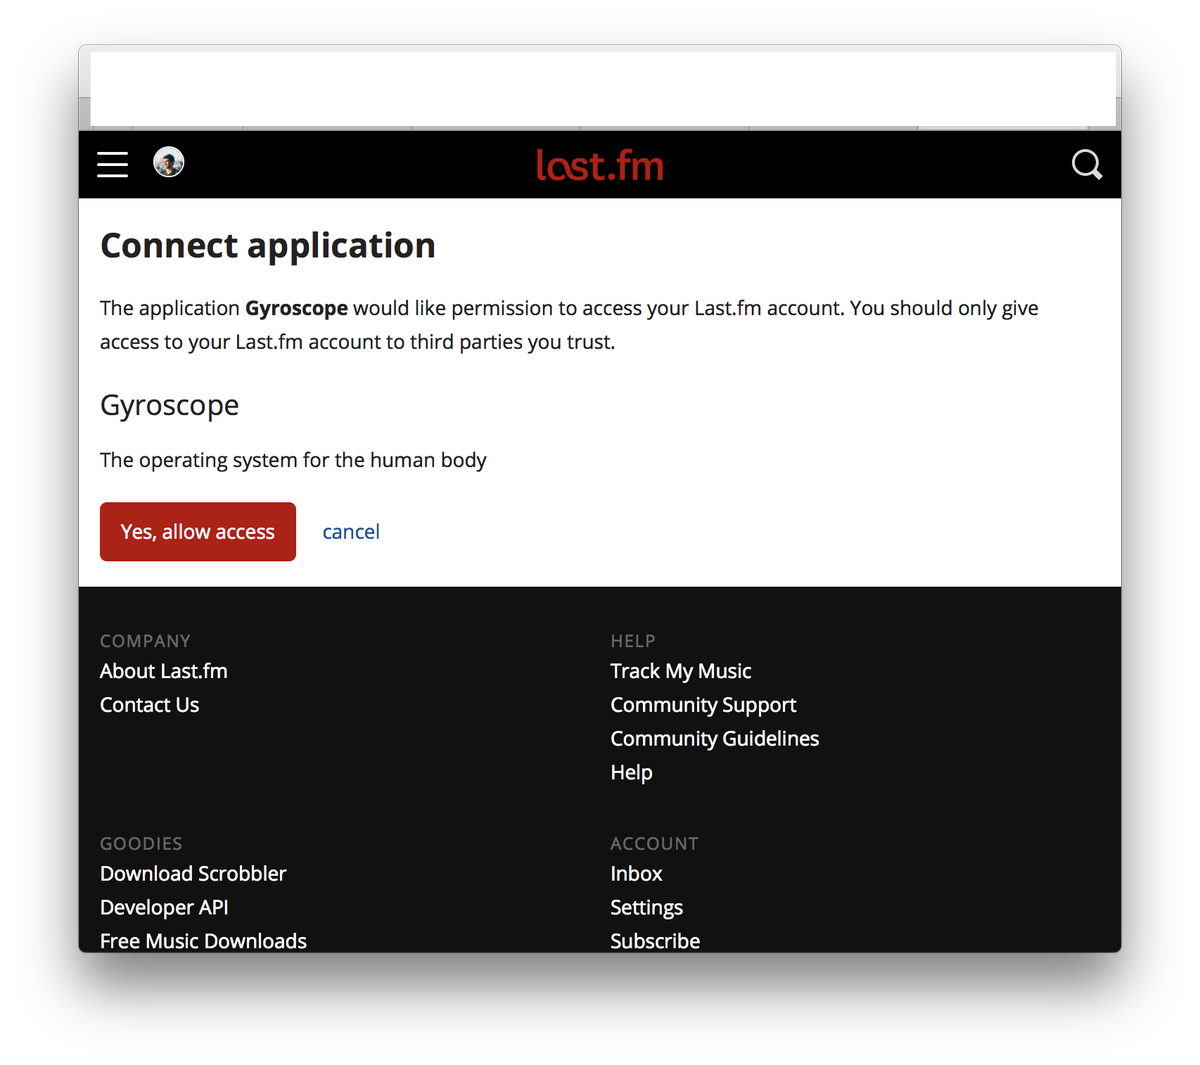This screenshot has height=1065, width=1200.
Task: Visit Community Support page
Action: [x=704, y=705]
